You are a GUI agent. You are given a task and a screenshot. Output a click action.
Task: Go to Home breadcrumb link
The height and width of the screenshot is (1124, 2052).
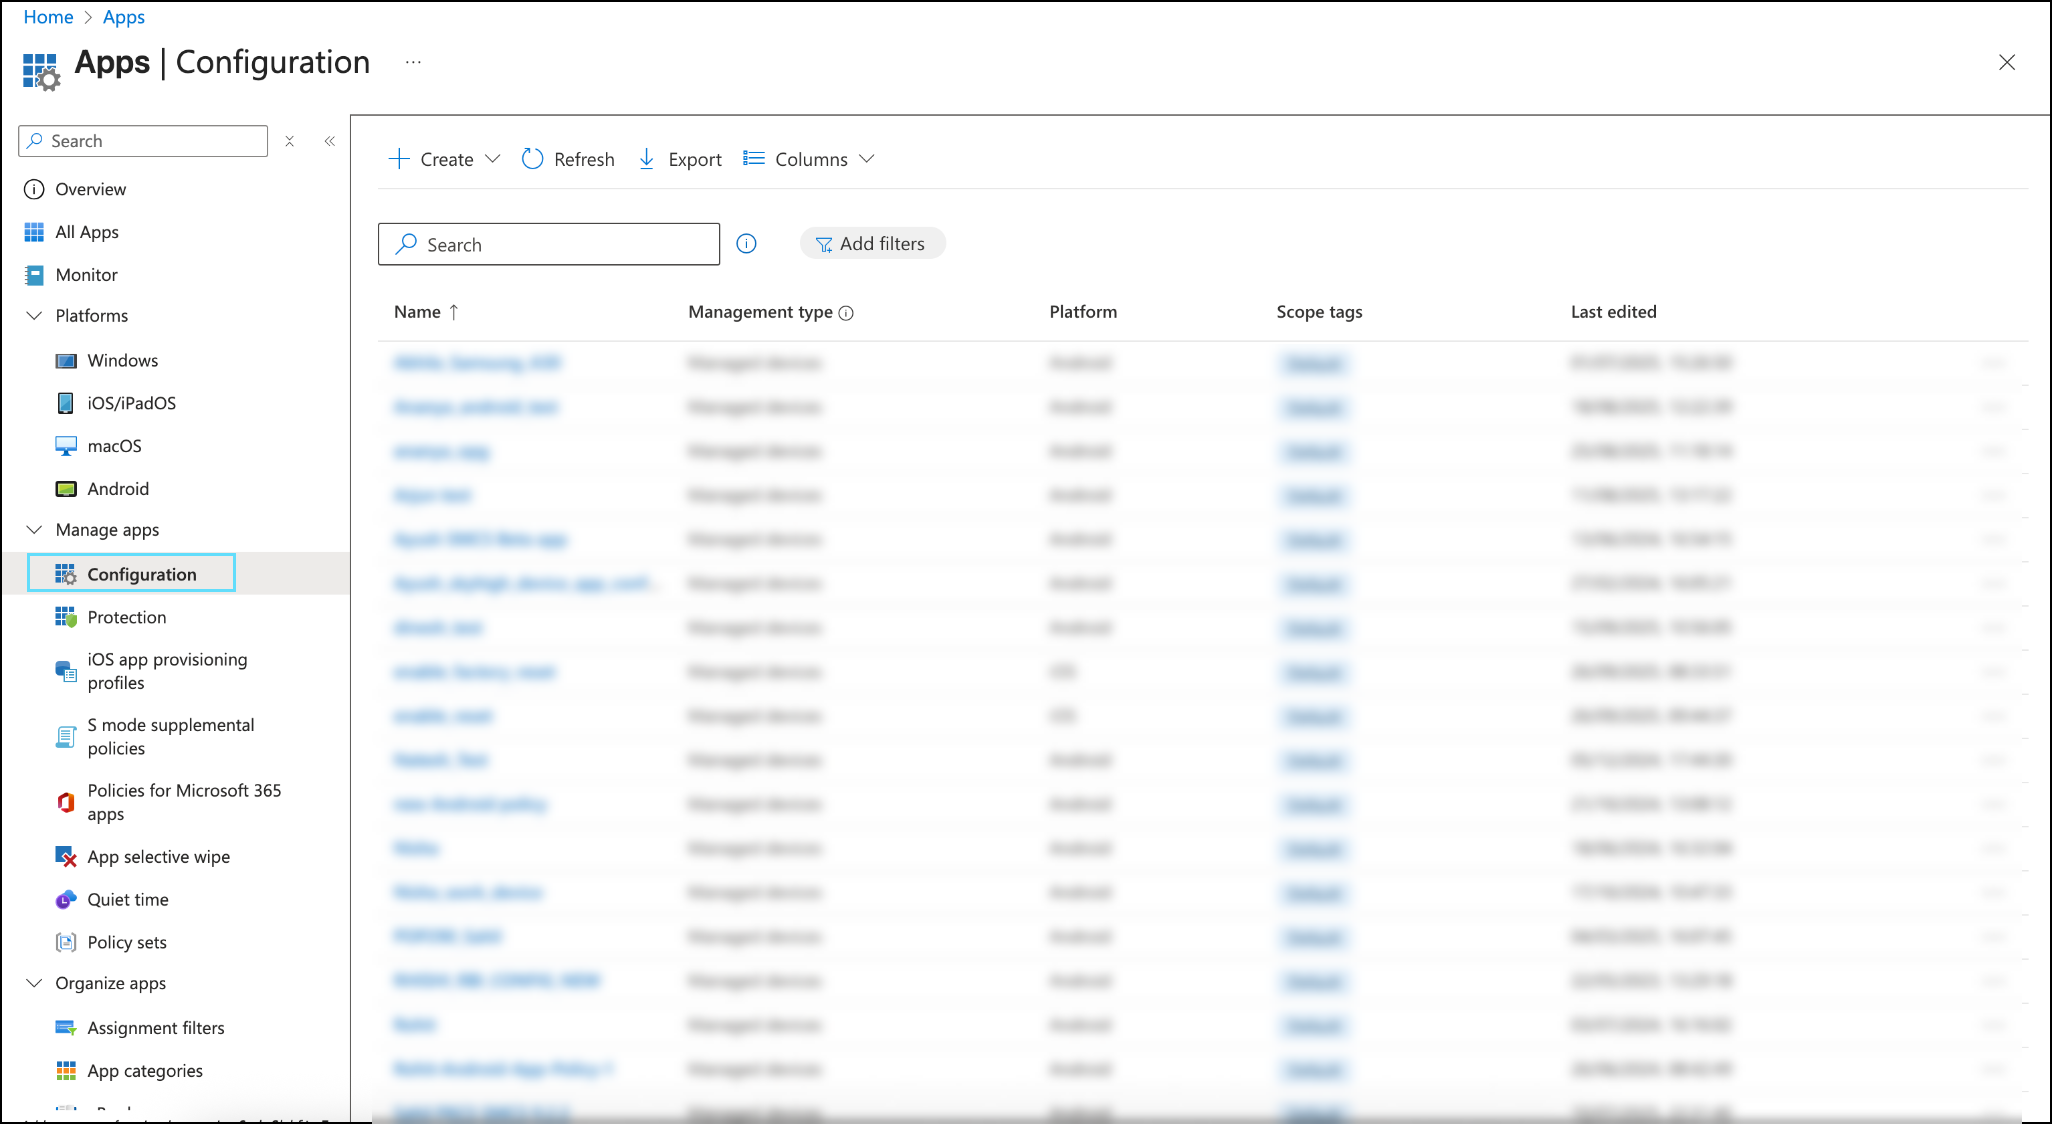click(x=48, y=17)
